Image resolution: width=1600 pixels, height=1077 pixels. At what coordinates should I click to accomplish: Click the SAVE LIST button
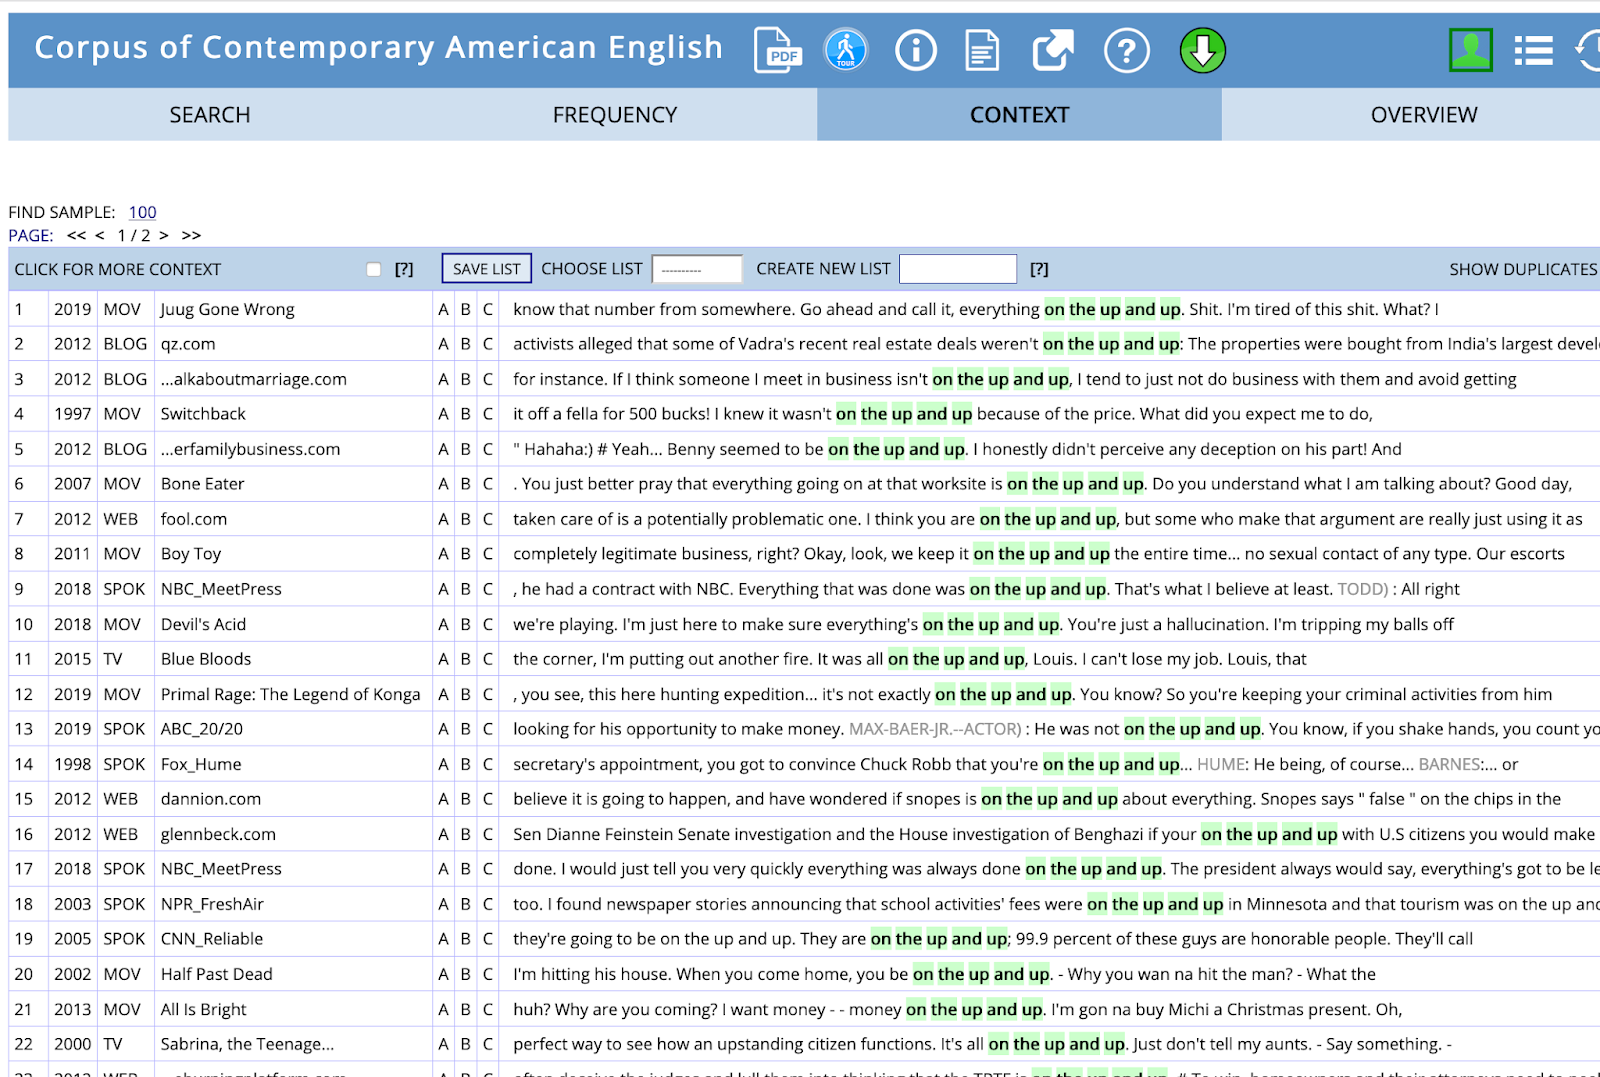pos(486,268)
